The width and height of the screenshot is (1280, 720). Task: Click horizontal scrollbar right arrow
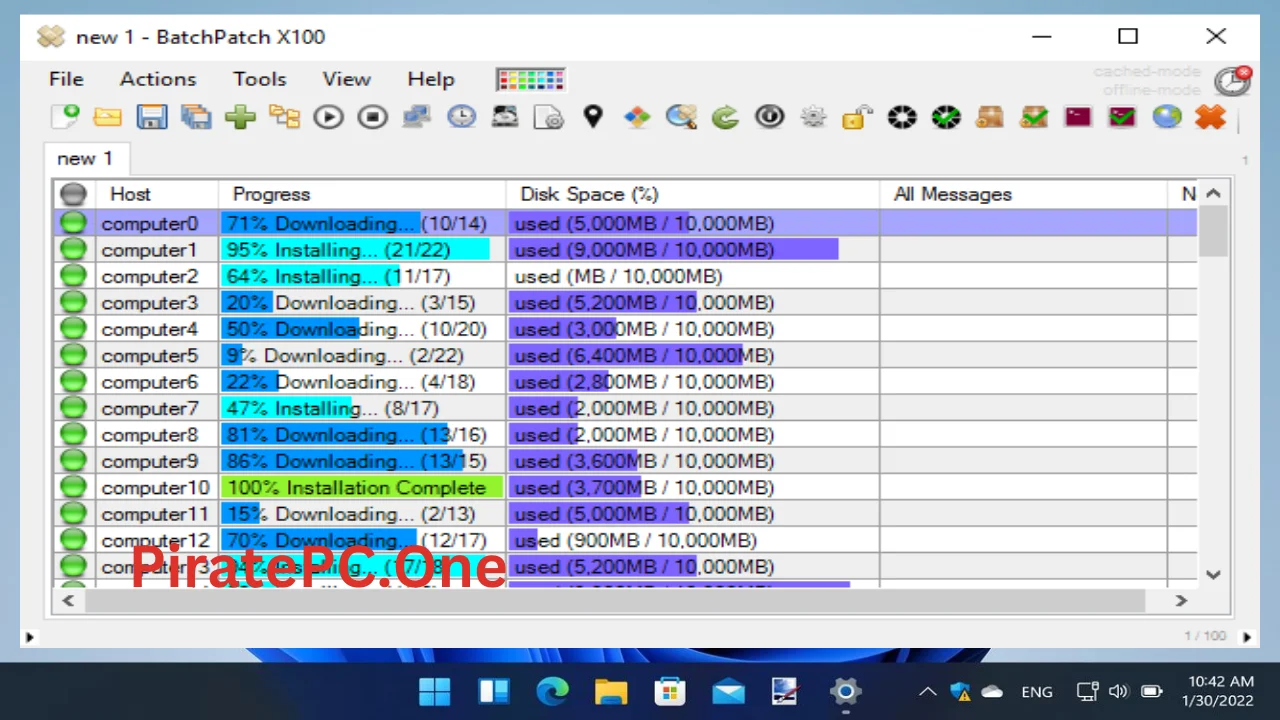[x=1181, y=600]
